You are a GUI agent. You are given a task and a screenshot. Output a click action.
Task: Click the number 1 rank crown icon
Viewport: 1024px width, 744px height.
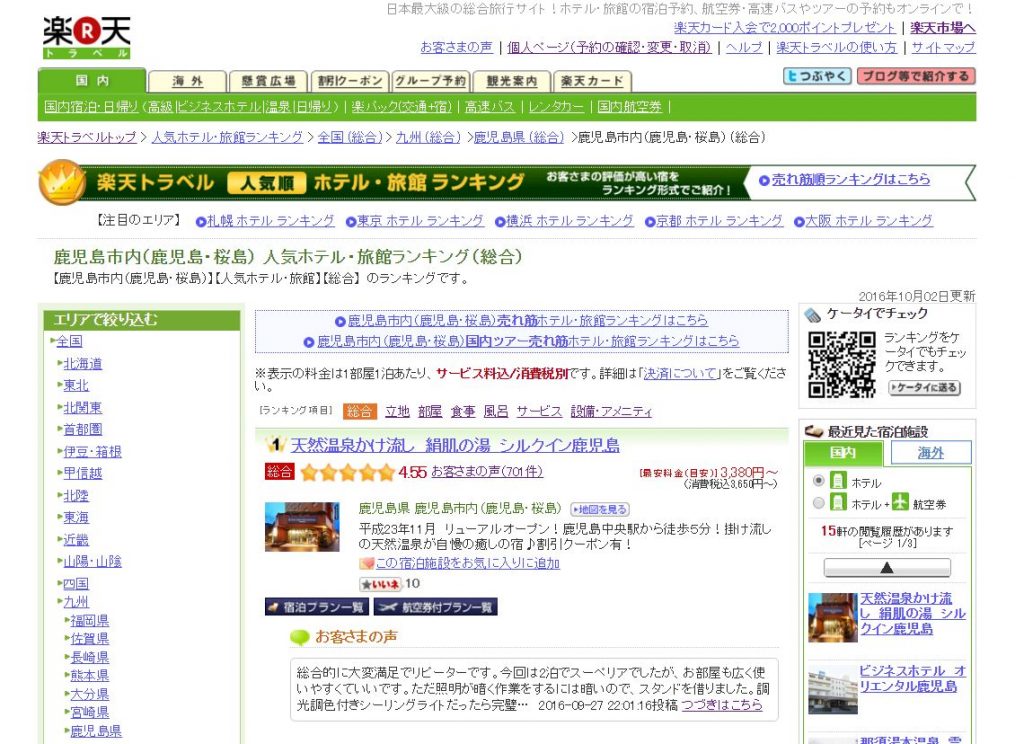click(275, 445)
